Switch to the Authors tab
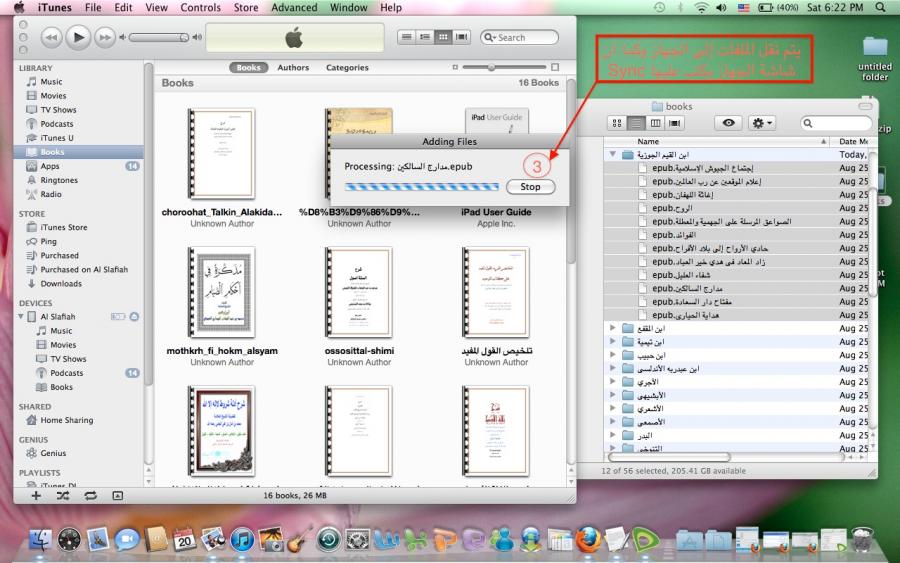Image resolution: width=900 pixels, height=563 pixels. 293,68
